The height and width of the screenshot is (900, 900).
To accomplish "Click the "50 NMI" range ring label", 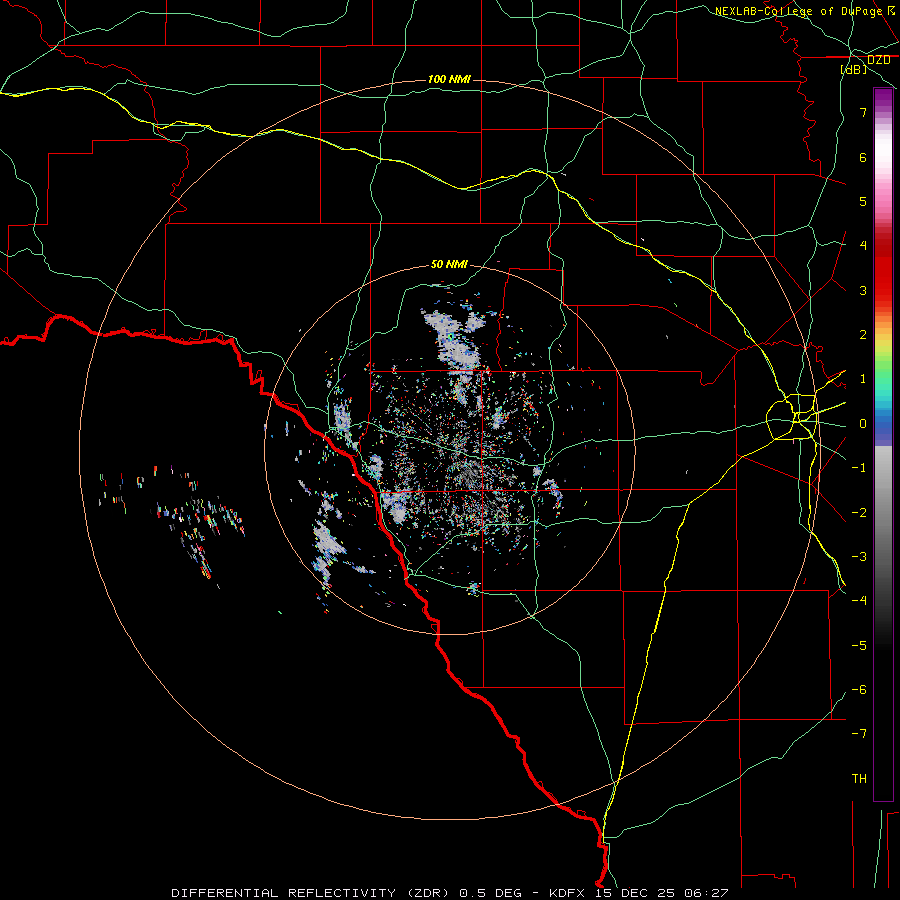I will [449, 264].
